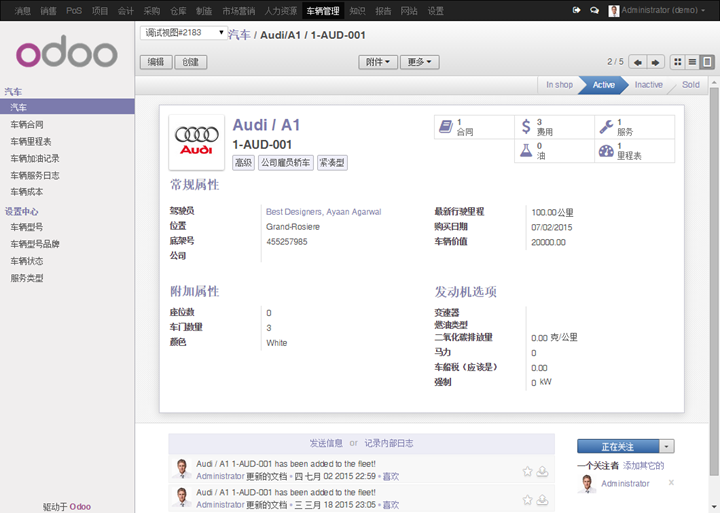The image size is (720, 513).
Task: Open the conversations chat icon in top bar
Action: [594, 10]
